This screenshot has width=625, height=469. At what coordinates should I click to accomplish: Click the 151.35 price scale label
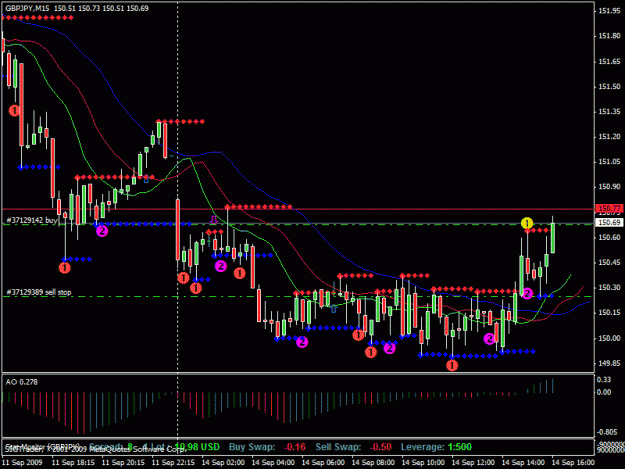[x=609, y=112]
